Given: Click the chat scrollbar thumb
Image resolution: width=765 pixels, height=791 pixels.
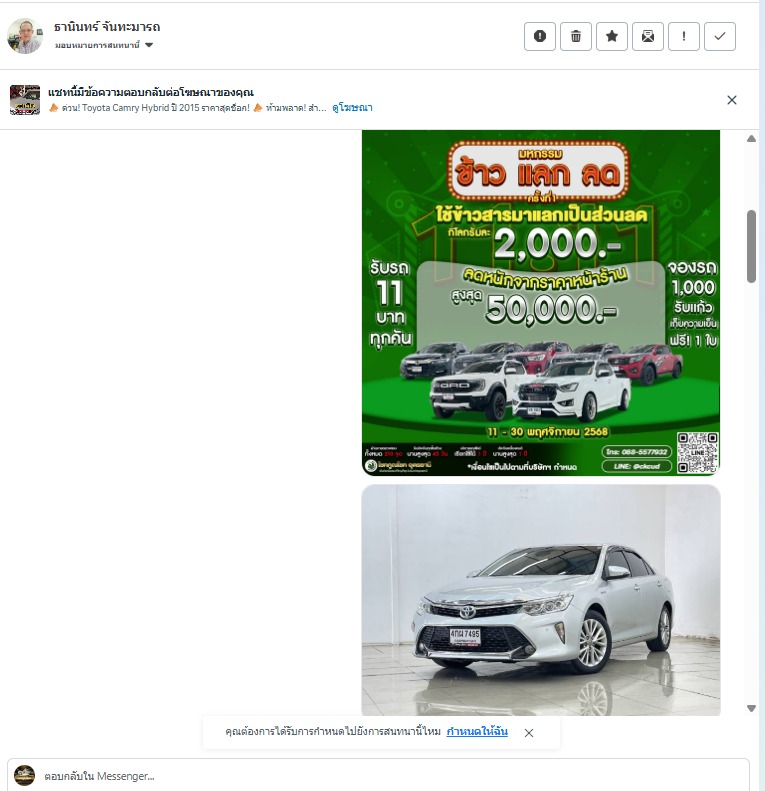Looking at the screenshot, I should click(x=751, y=246).
